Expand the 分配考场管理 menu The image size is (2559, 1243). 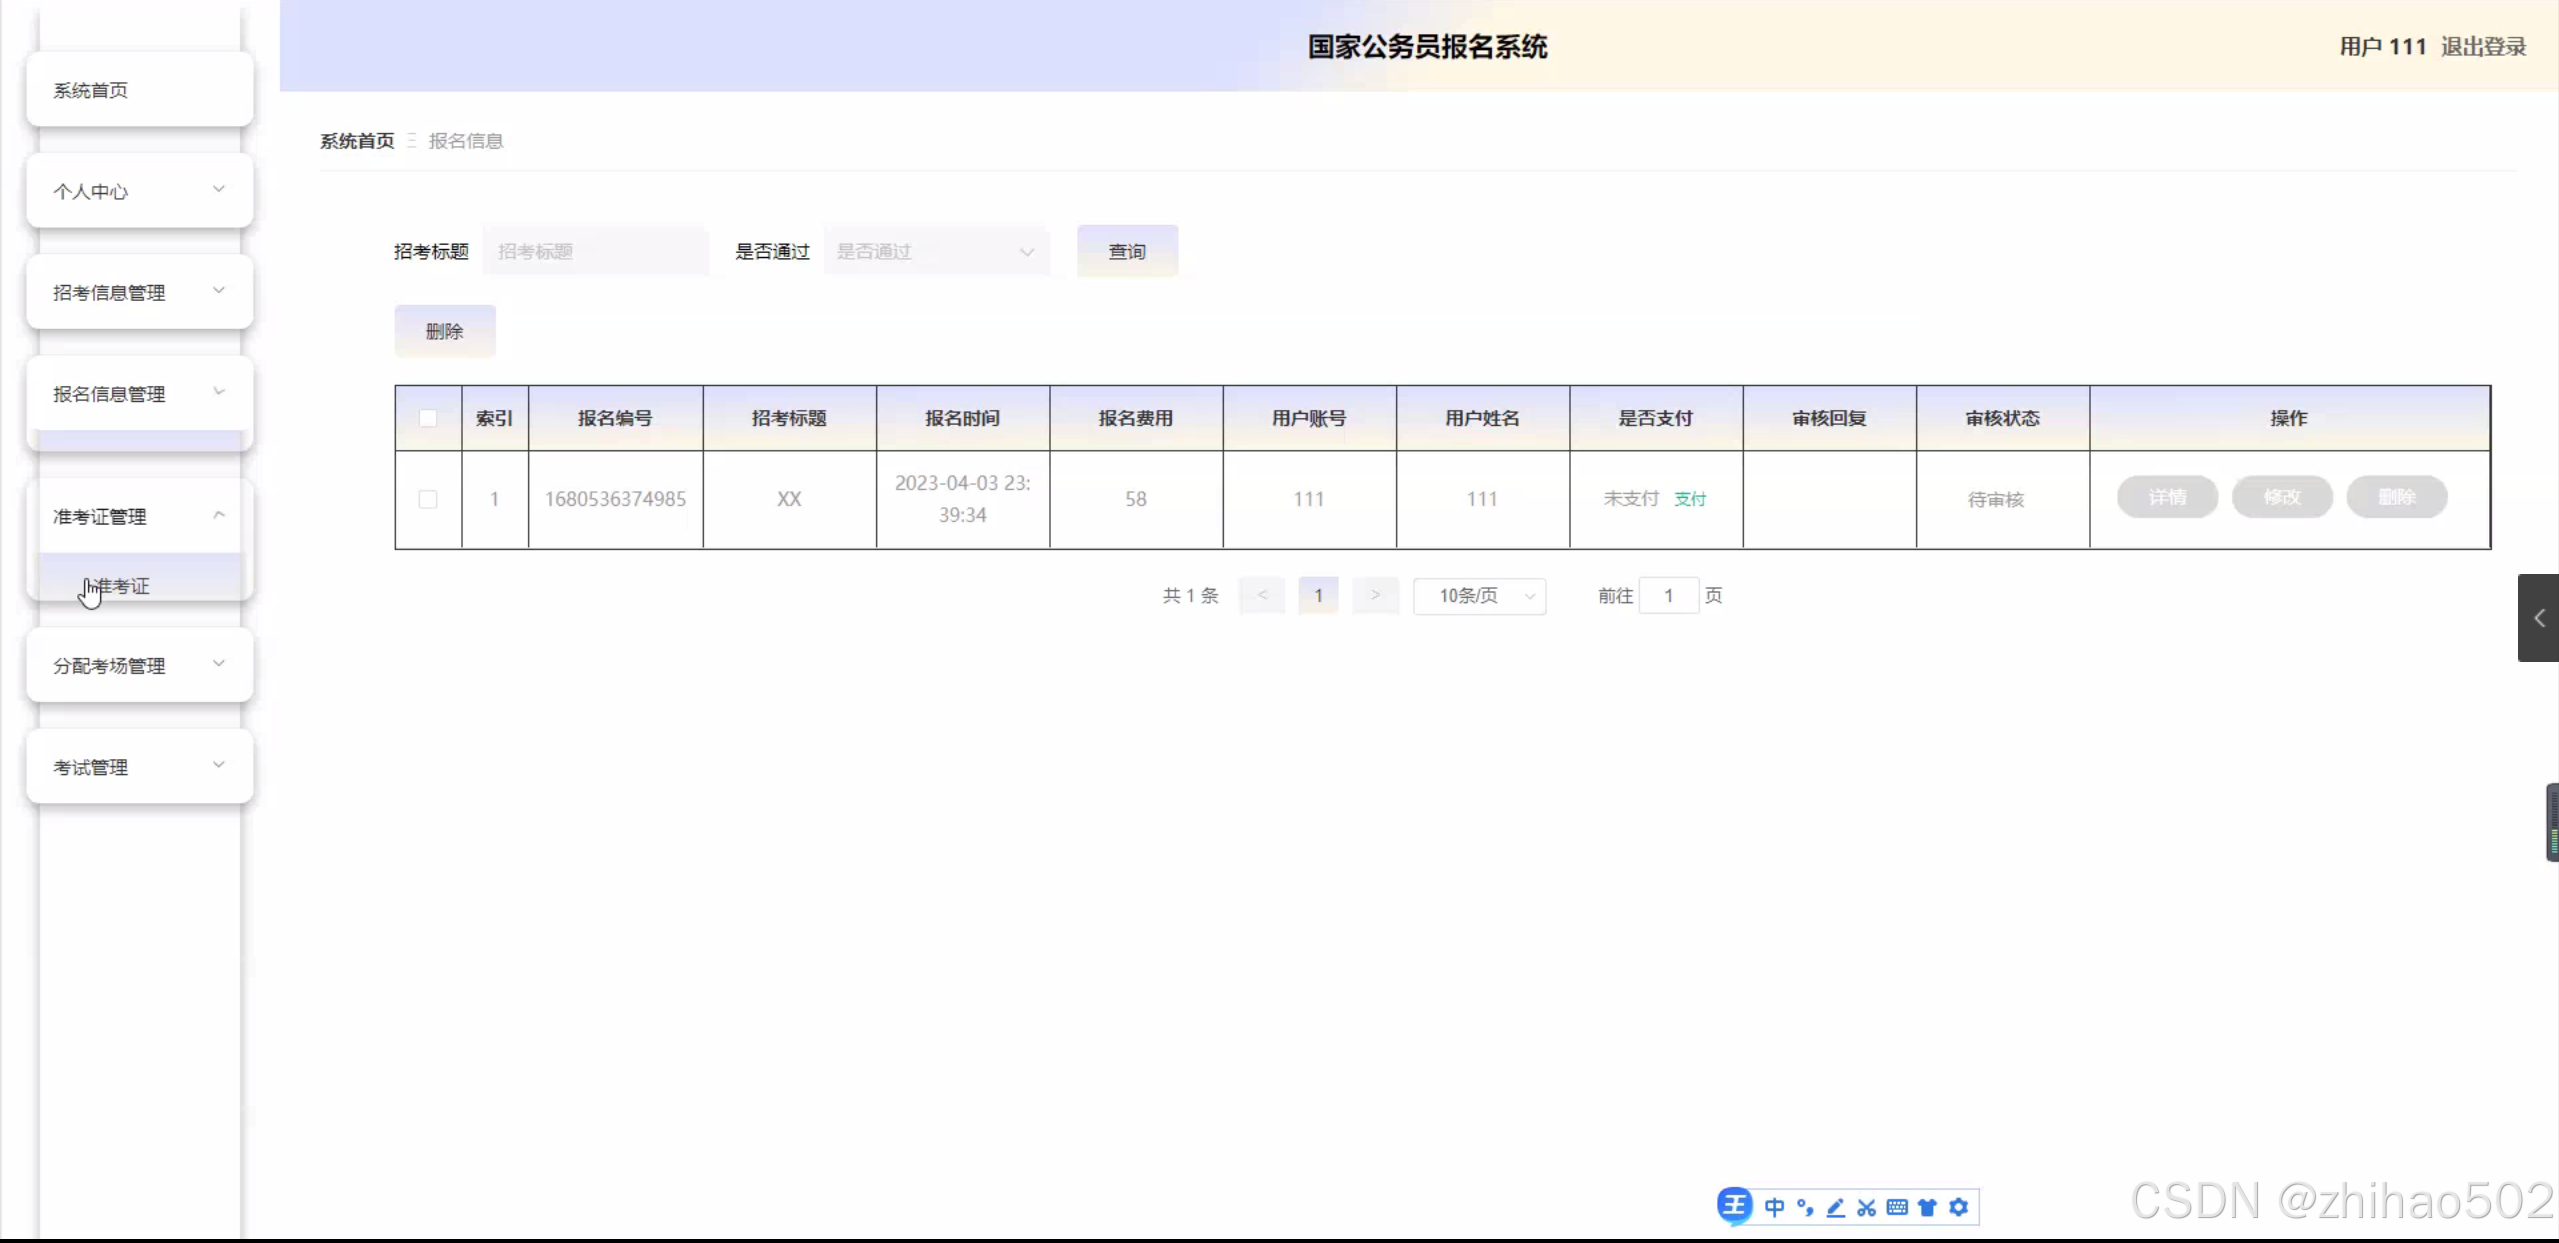click(139, 665)
